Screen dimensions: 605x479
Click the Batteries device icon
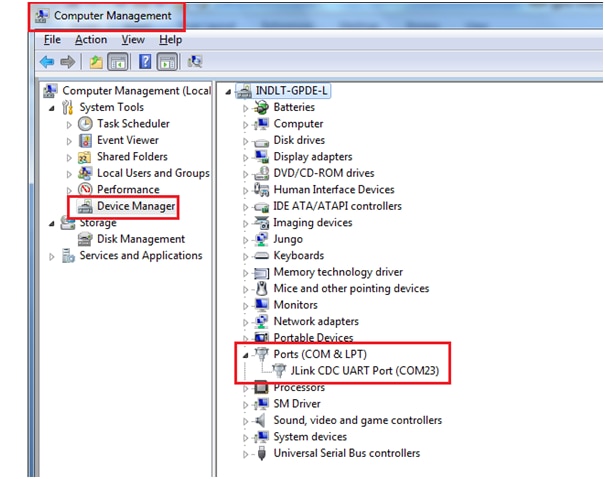261,107
